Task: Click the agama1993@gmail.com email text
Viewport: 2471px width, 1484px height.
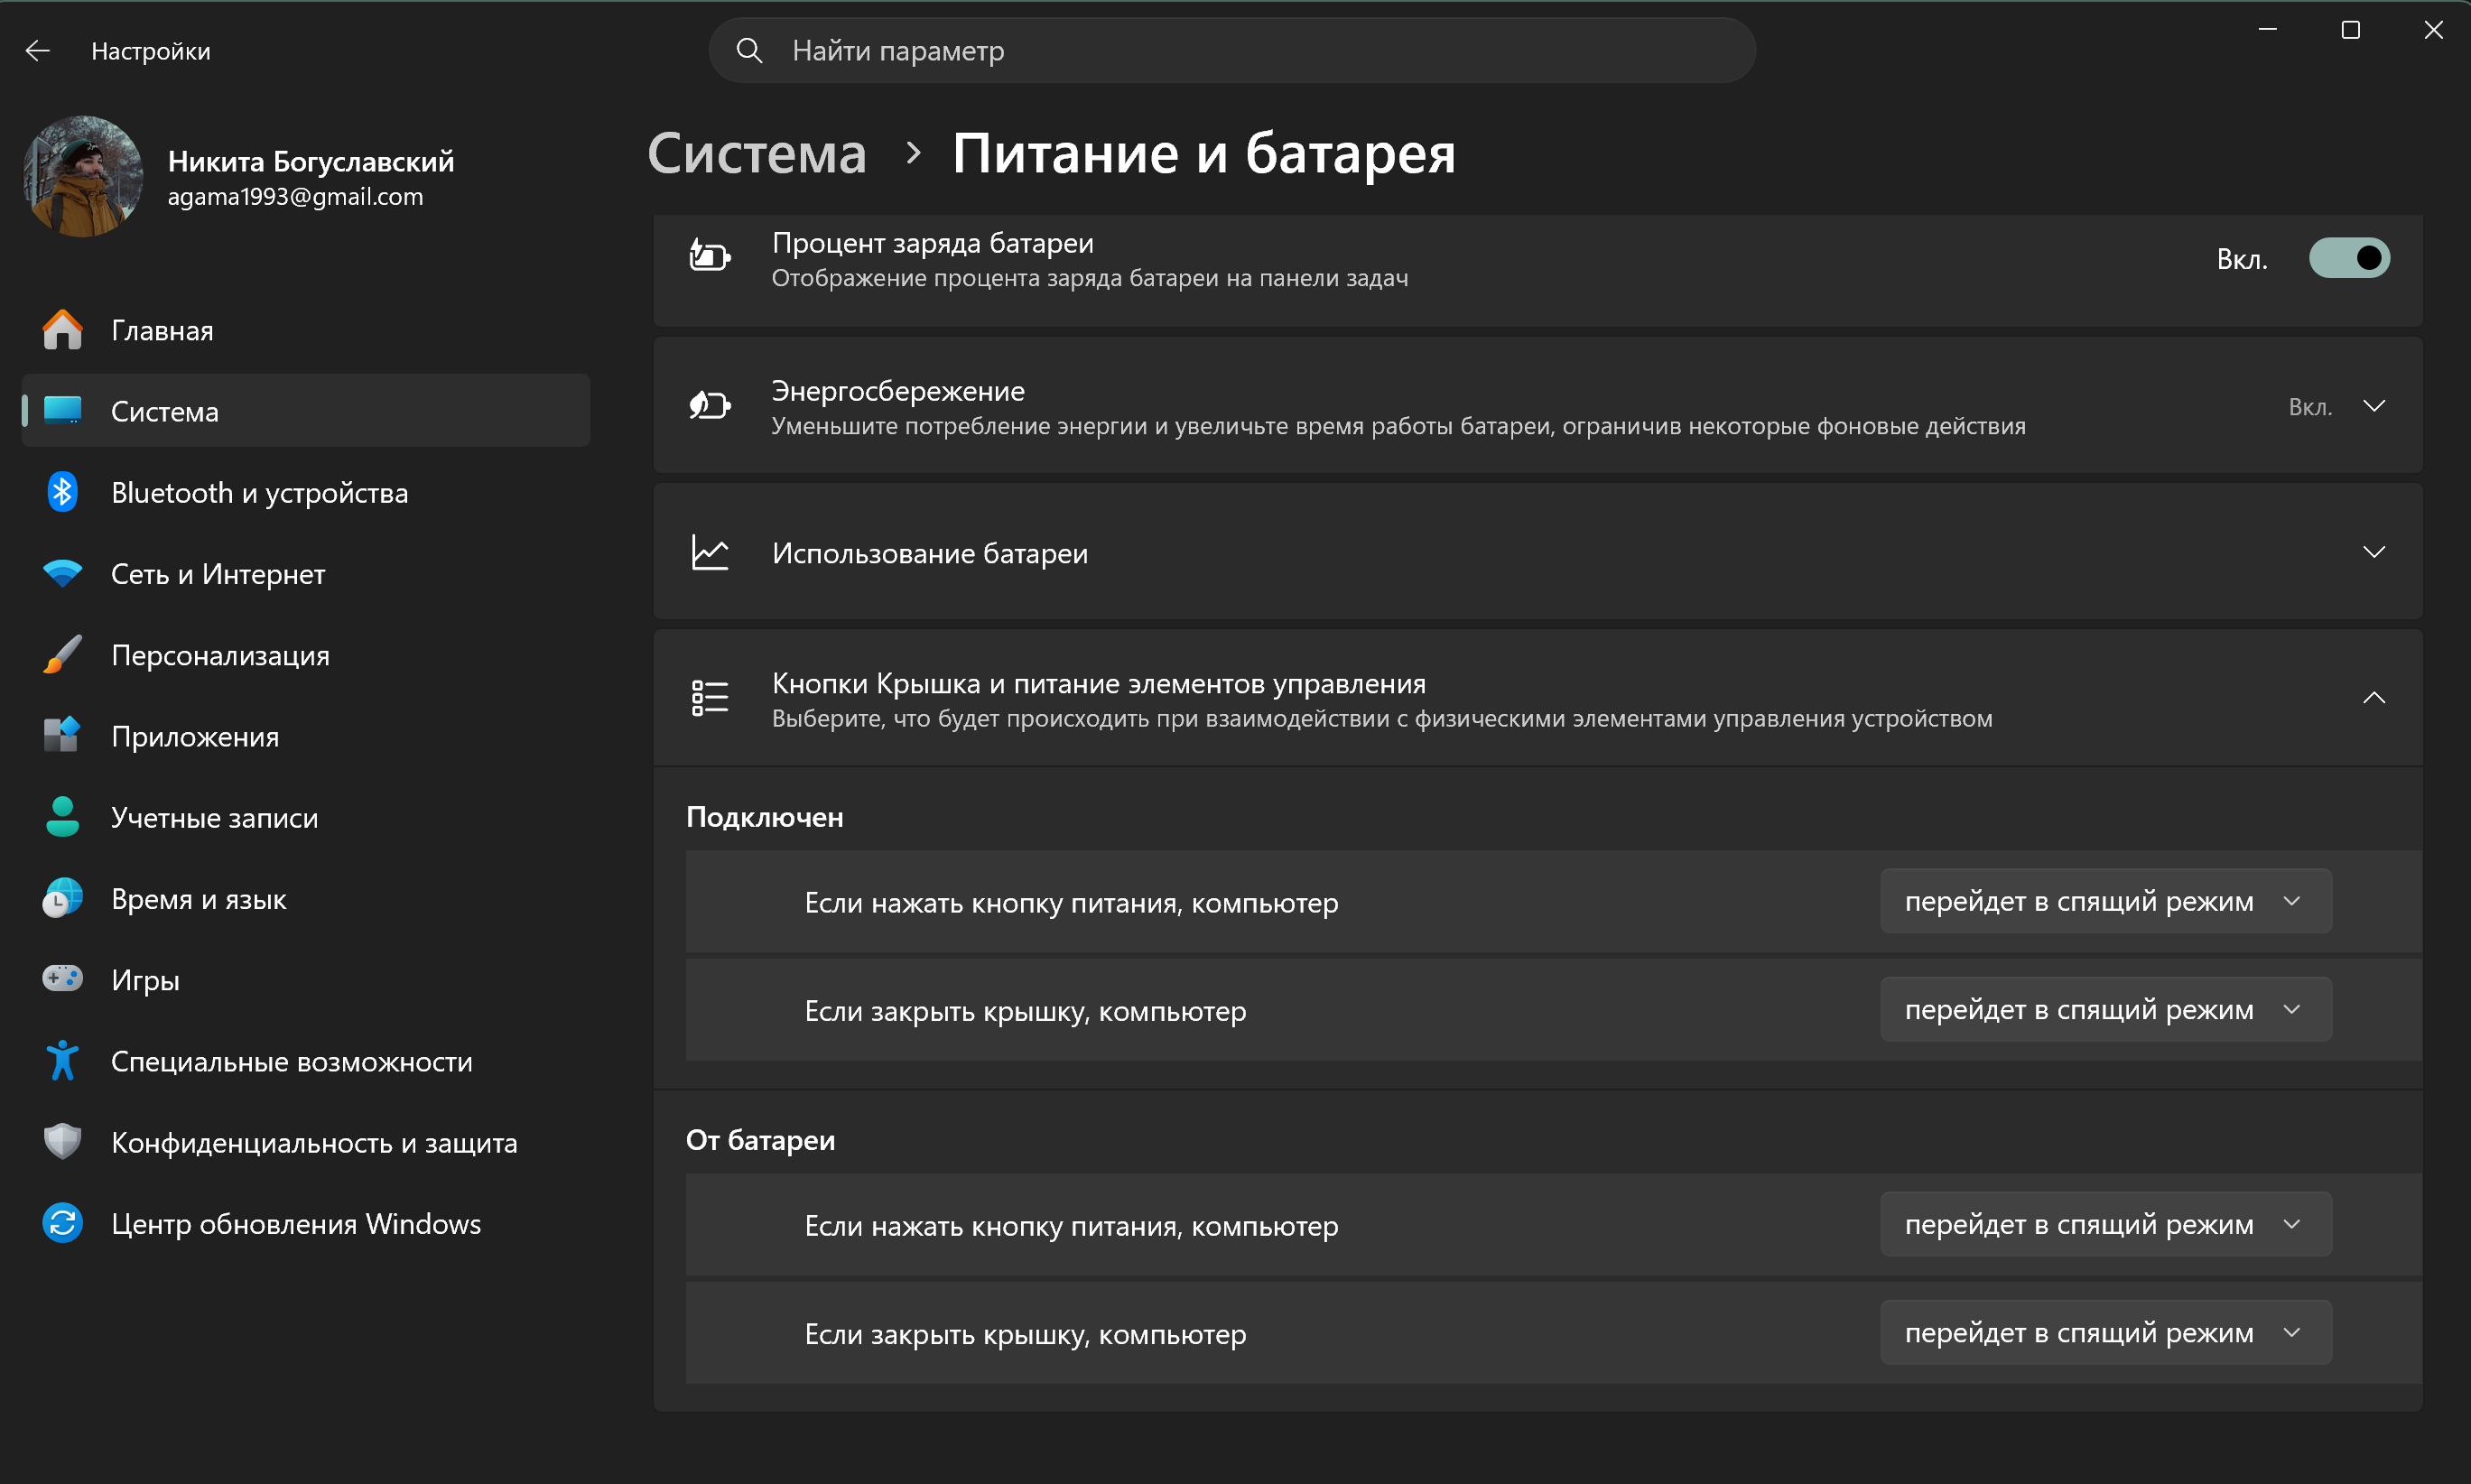Action: point(295,197)
